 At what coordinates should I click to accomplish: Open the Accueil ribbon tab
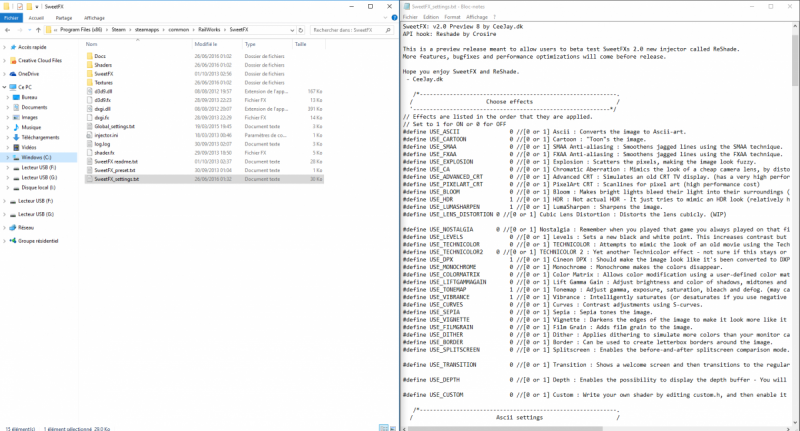(x=36, y=18)
